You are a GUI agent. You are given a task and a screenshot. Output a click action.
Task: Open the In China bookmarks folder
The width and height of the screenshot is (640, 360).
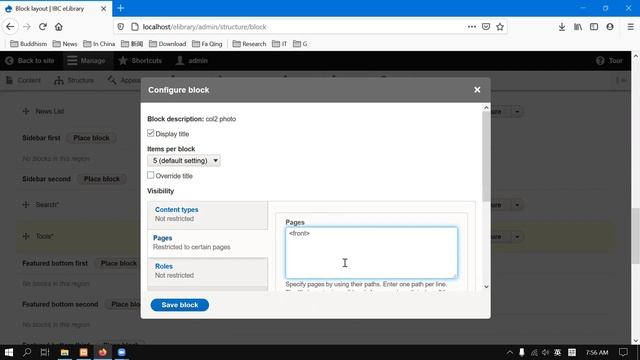pyautogui.click(x=99, y=44)
